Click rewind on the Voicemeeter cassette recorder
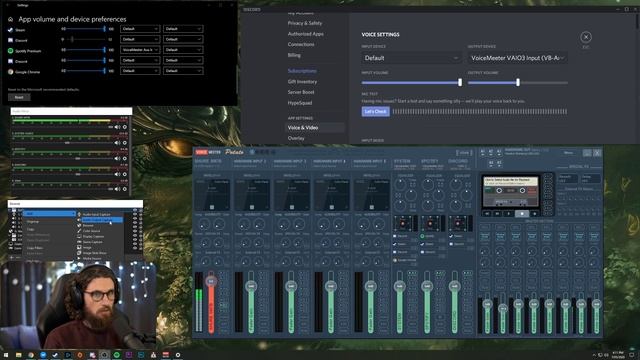 487,213
